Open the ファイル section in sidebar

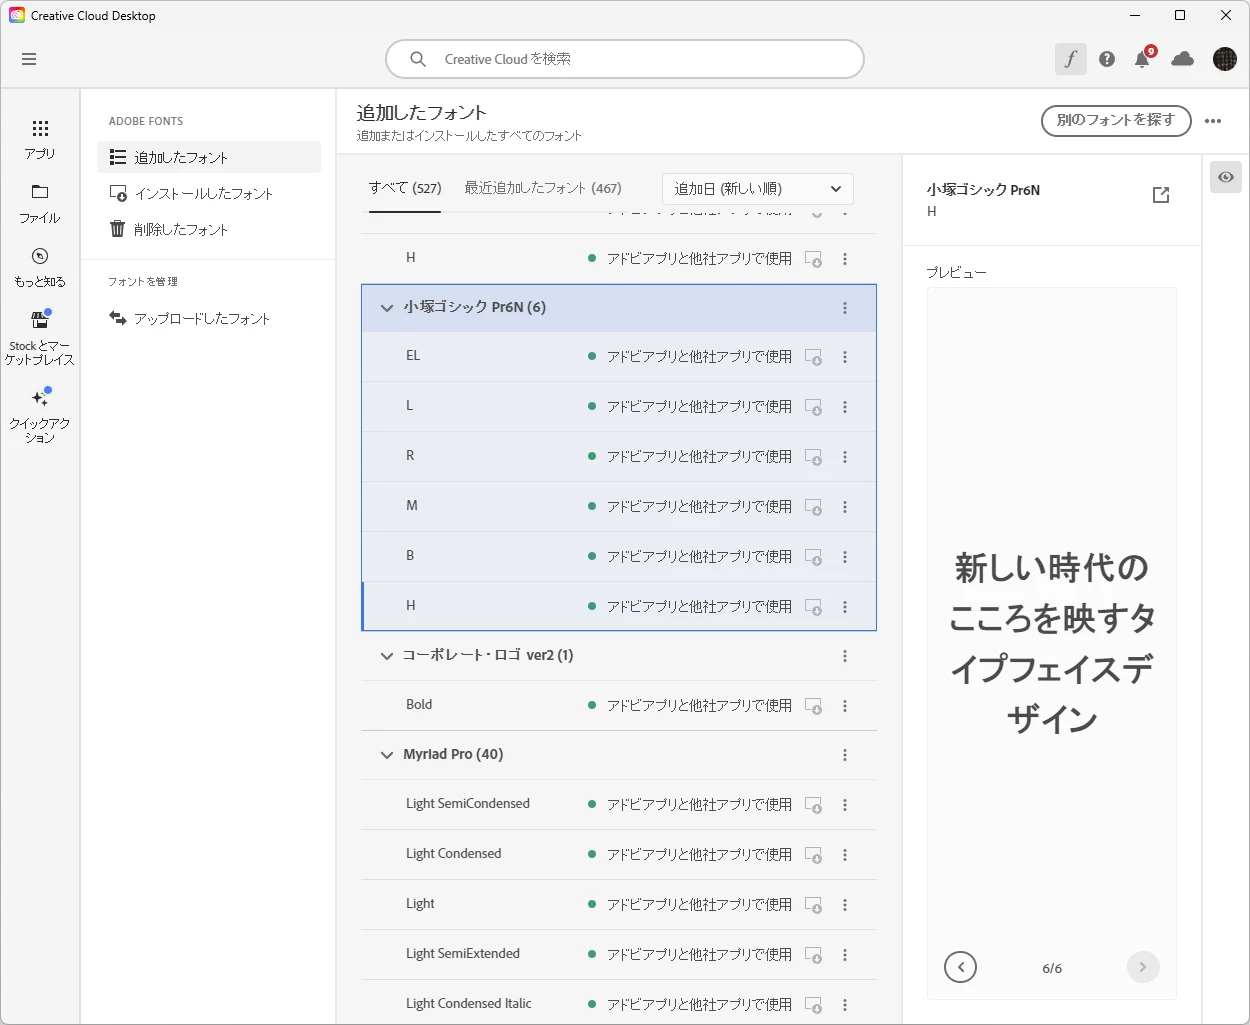point(40,204)
